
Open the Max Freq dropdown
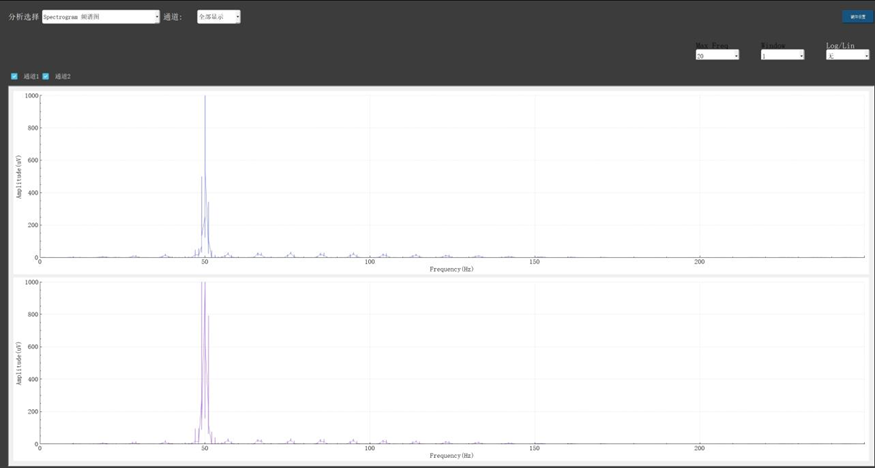[717, 56]
